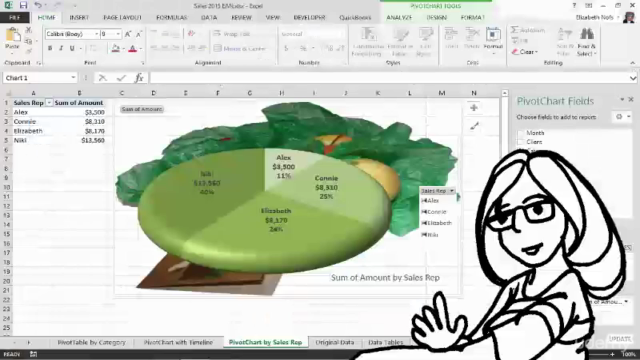Image resolution: width=640 pixels, height=360 pixels.
Task: Open the Name Box dropdown arrow
Action: [73, 78]
